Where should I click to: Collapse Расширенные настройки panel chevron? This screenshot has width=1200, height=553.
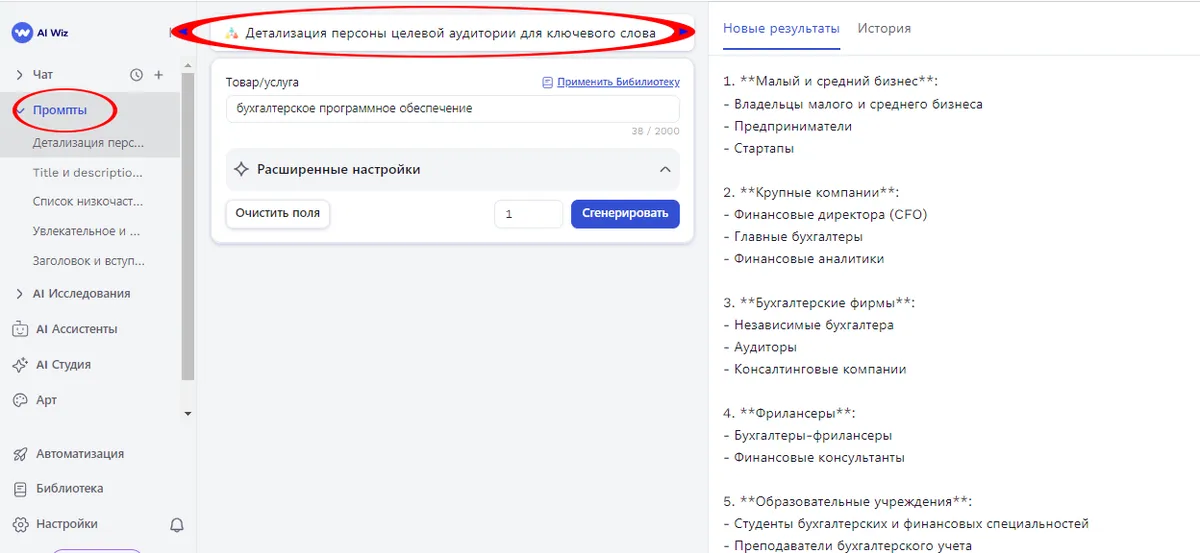point(665,170)
